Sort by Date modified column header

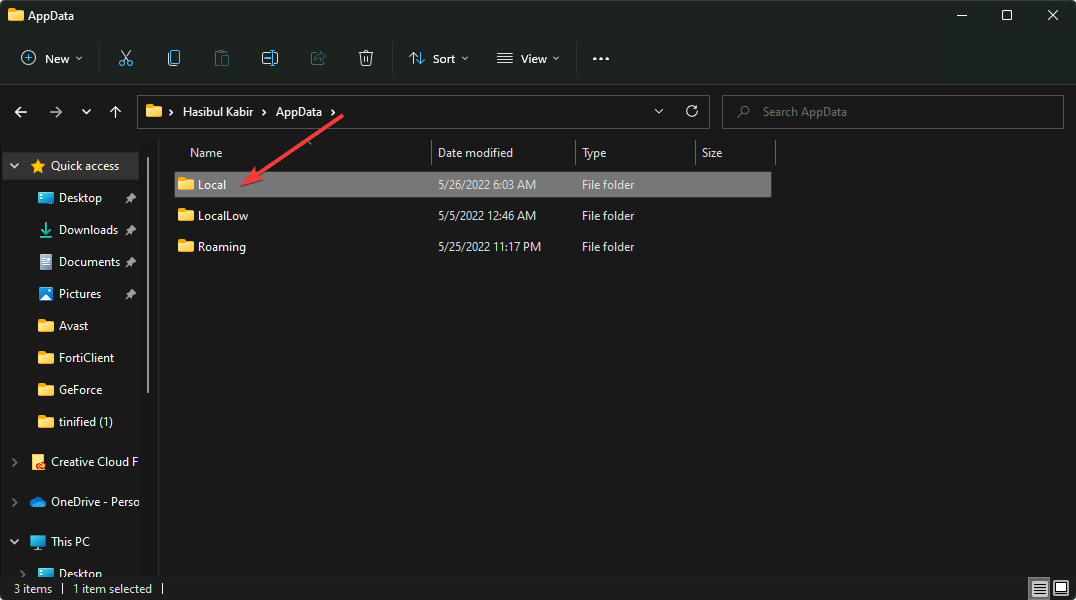point(475,153)
